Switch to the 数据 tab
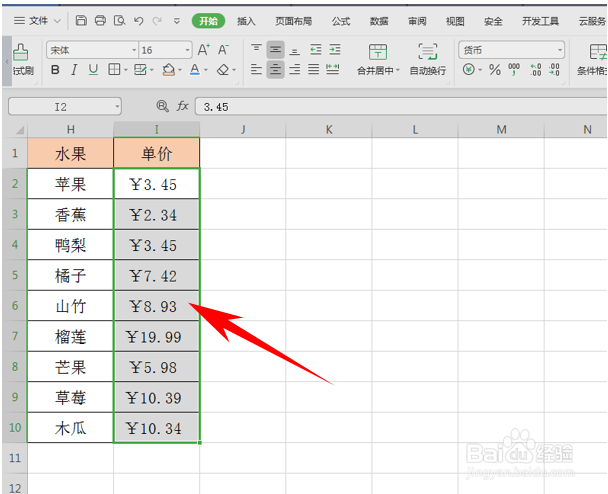The width and height of the screenshot is (608, 494). [379, 21]
